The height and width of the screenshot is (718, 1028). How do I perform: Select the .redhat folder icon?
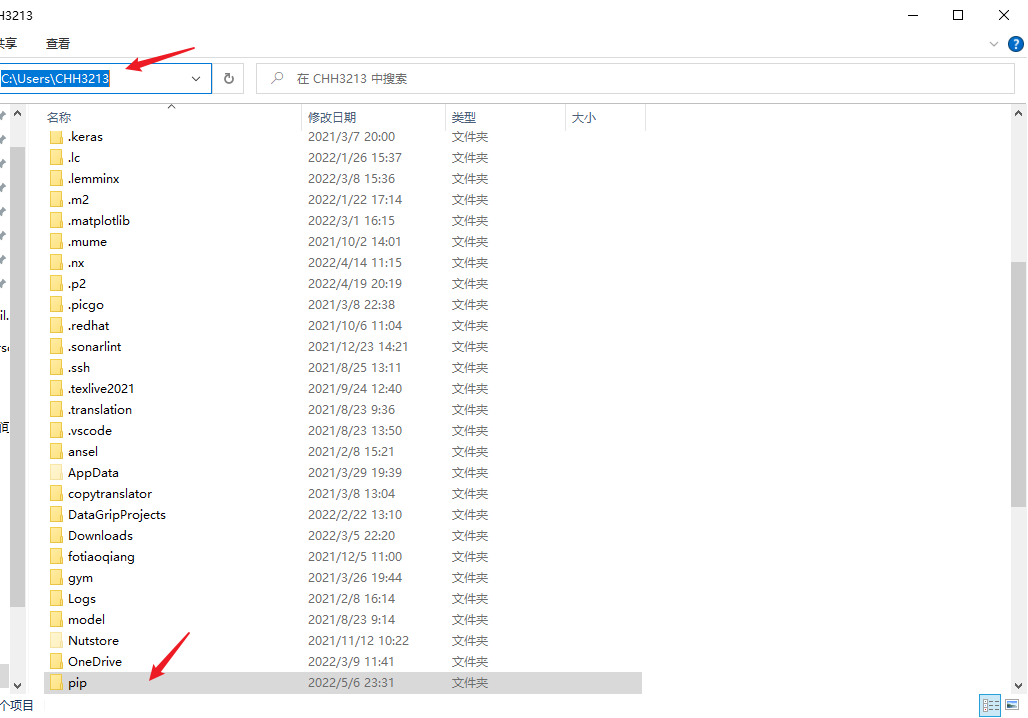coord(57,326)
